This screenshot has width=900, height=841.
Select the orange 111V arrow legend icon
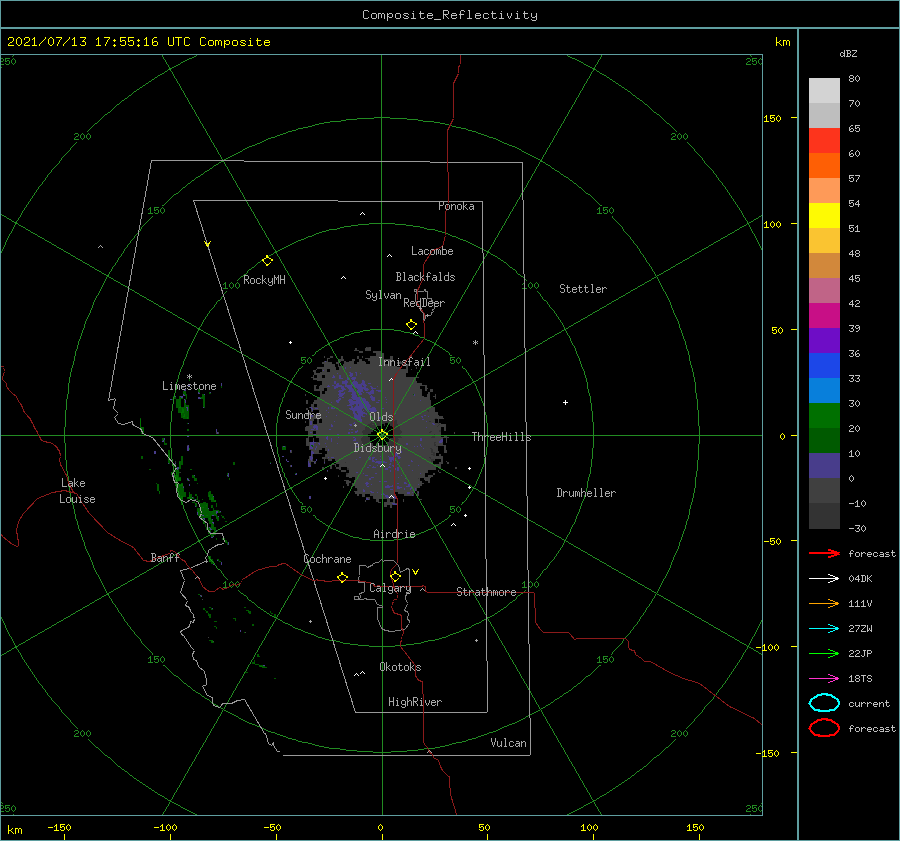pos(824,603)
